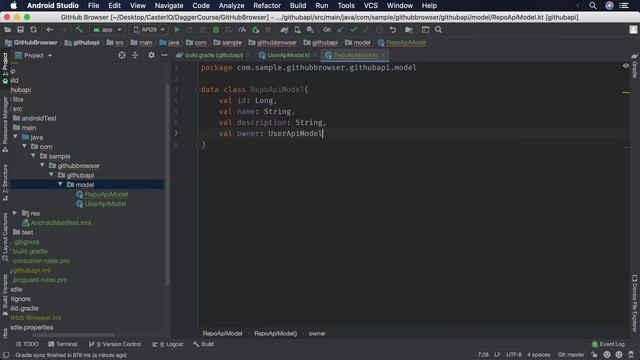The width and height of the screenshot is (640, 360).
Task: Click the Sync Project with Gradle icon
Action: click(x=284, y=30)
